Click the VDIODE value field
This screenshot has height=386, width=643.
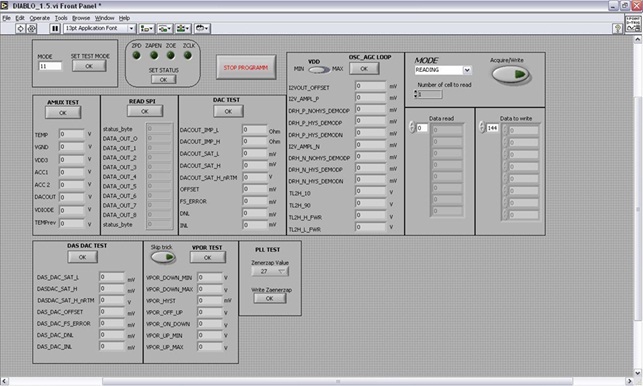pos(72,210)
